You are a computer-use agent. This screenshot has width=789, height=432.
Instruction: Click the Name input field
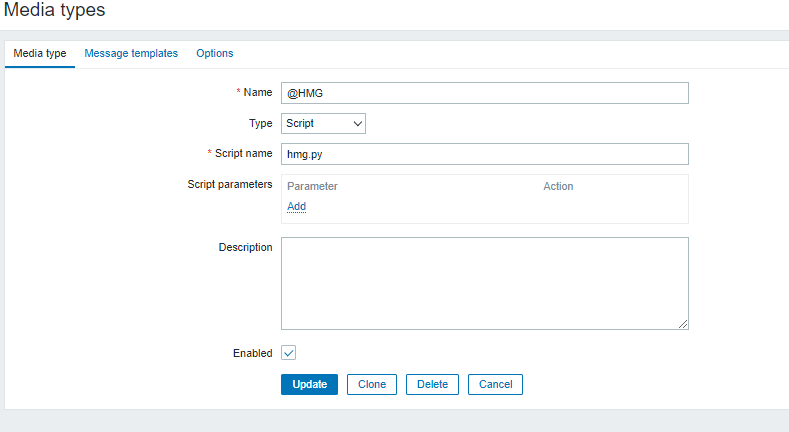click(x=484, y=93)
